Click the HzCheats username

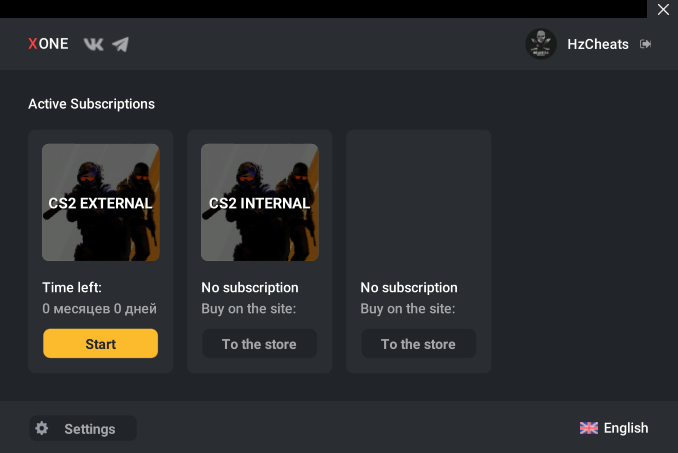point(598,44)
